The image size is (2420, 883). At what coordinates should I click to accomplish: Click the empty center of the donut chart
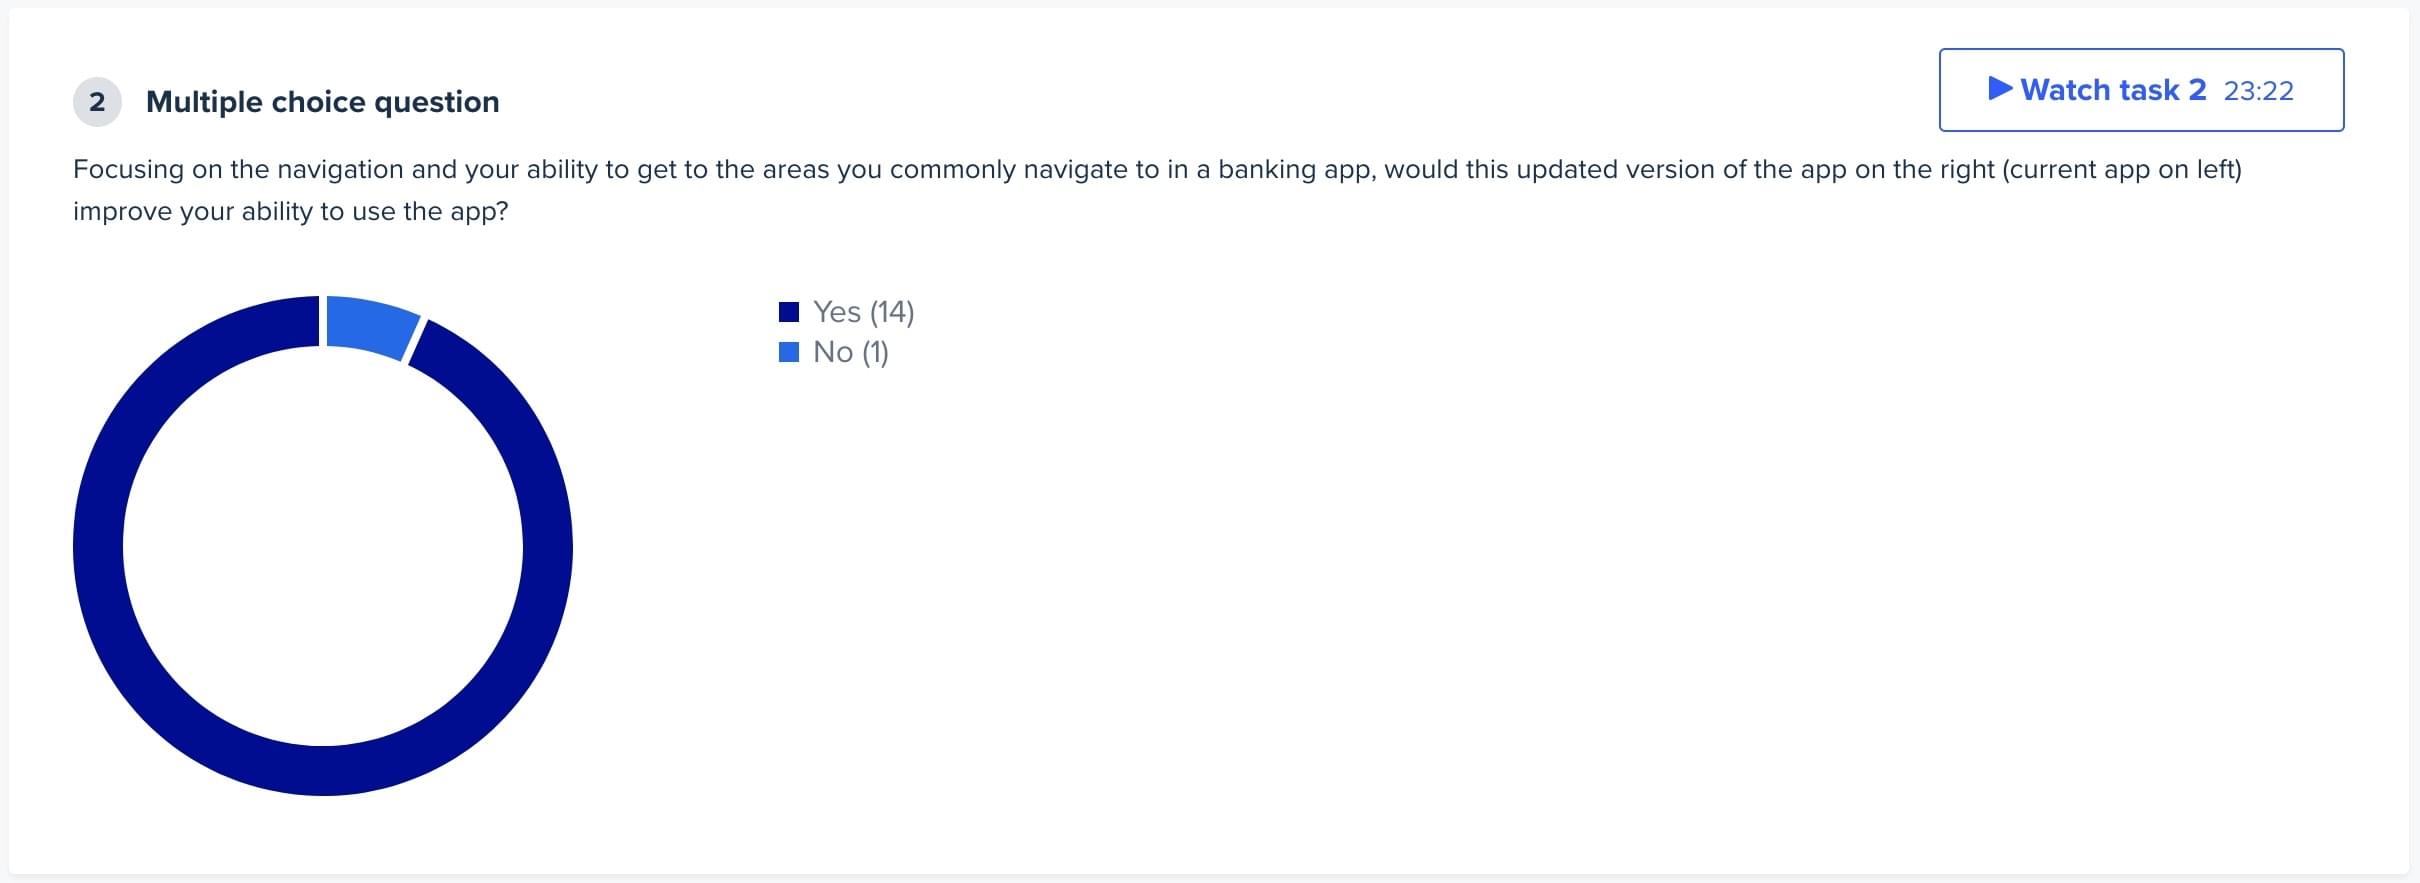pos(323,546)
